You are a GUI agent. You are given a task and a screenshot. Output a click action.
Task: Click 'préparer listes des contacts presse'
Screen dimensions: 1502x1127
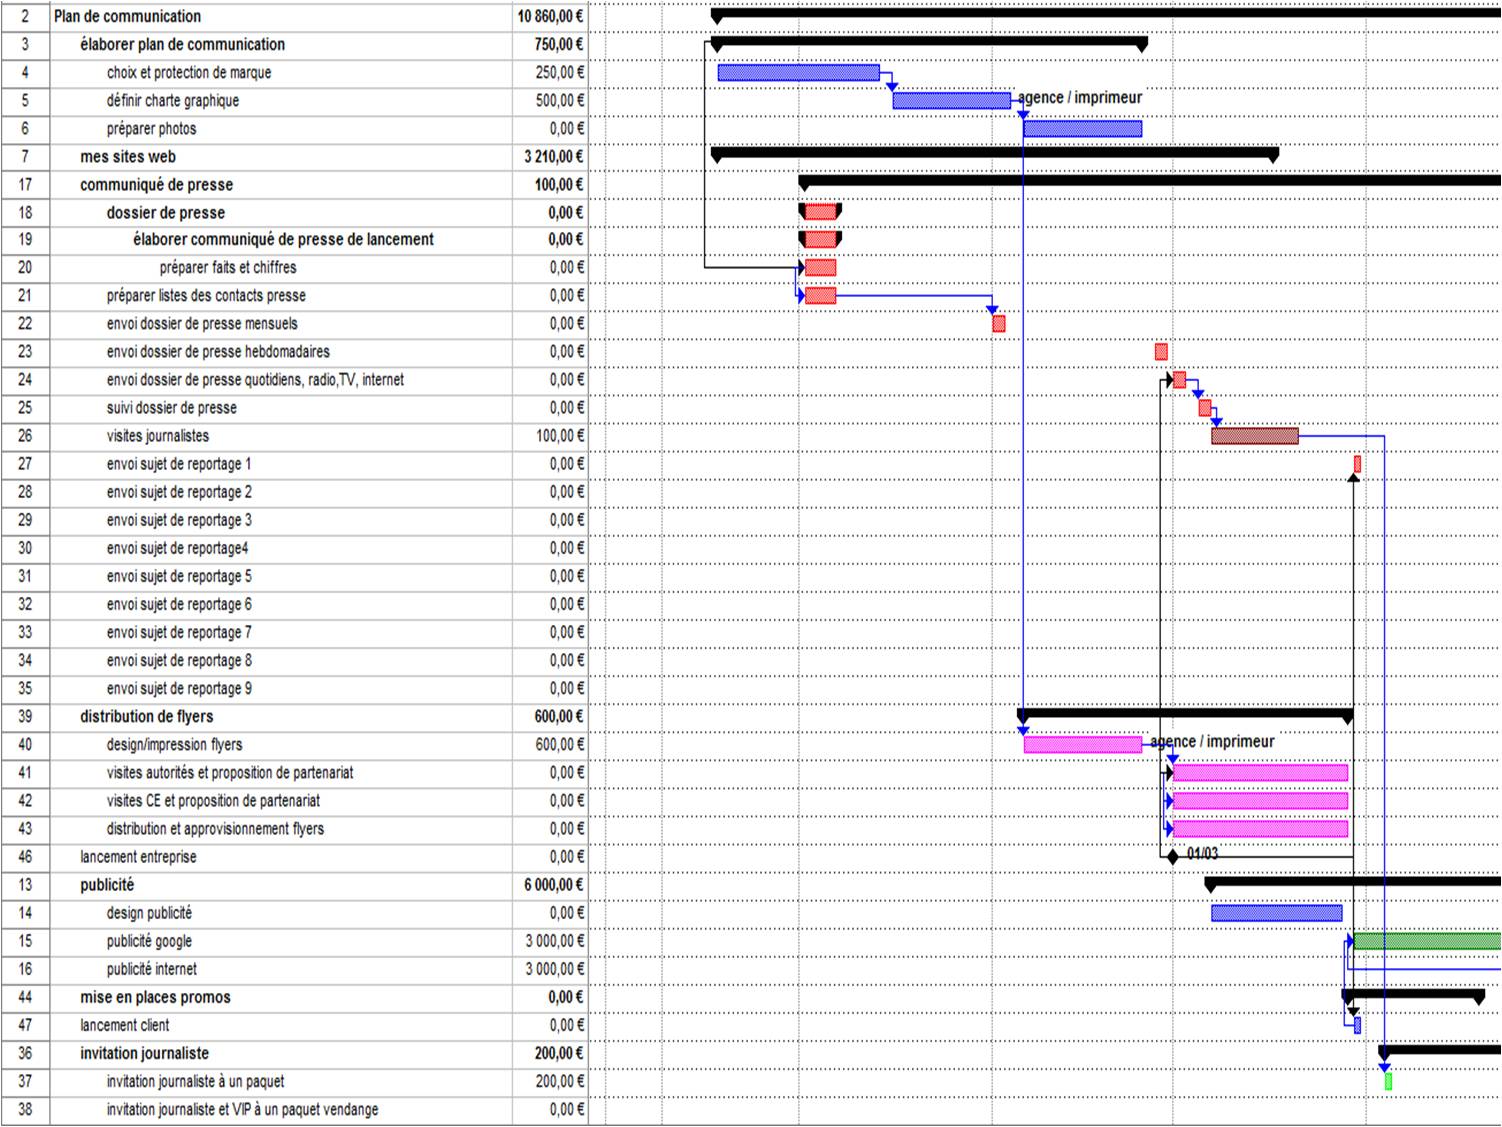(206, 295)
